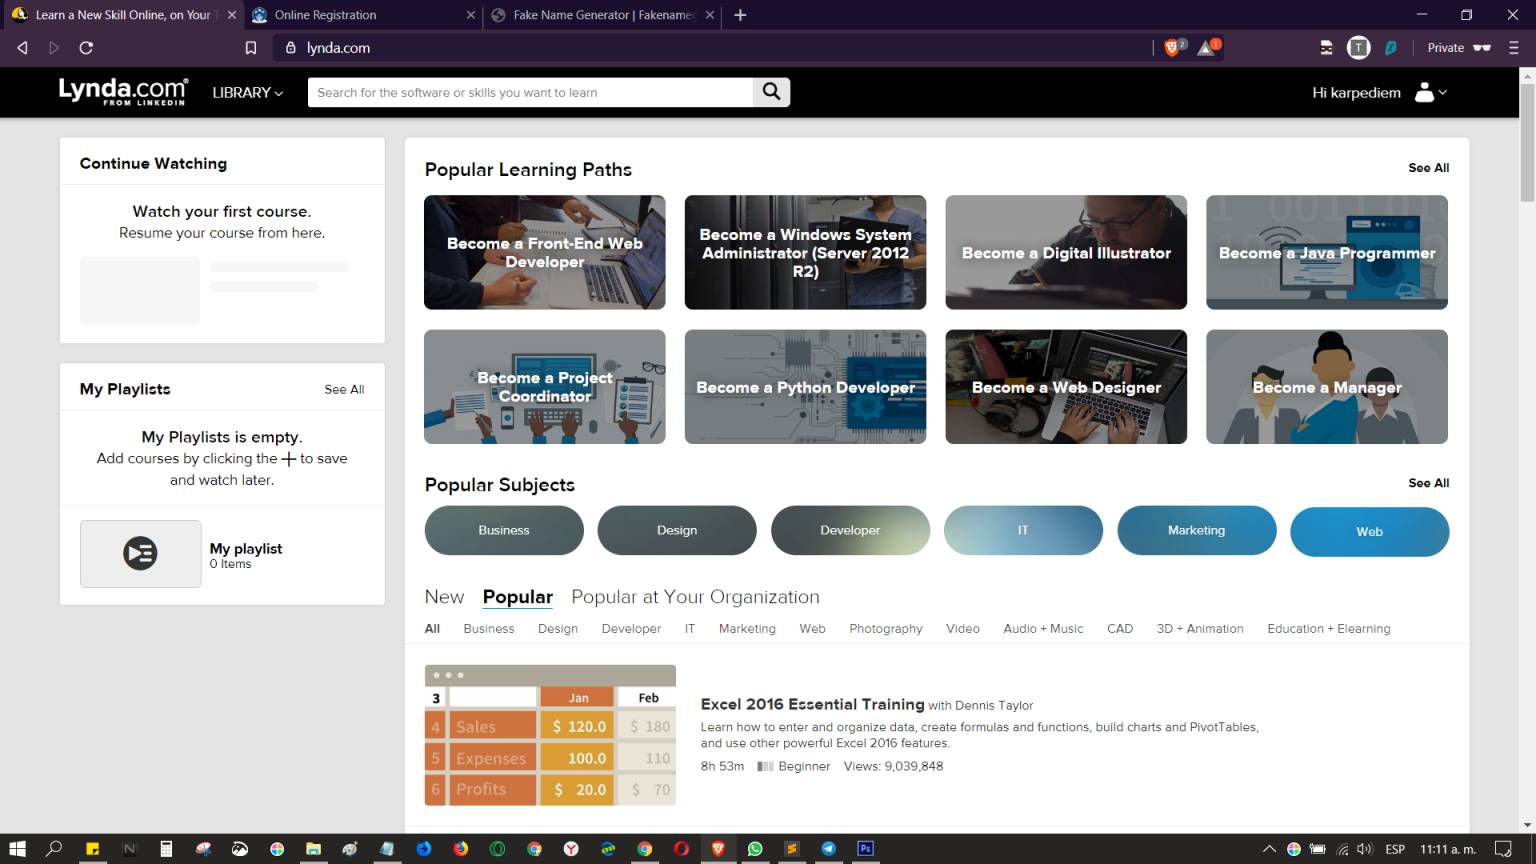Close the Online Registration tab

(472, 15)
